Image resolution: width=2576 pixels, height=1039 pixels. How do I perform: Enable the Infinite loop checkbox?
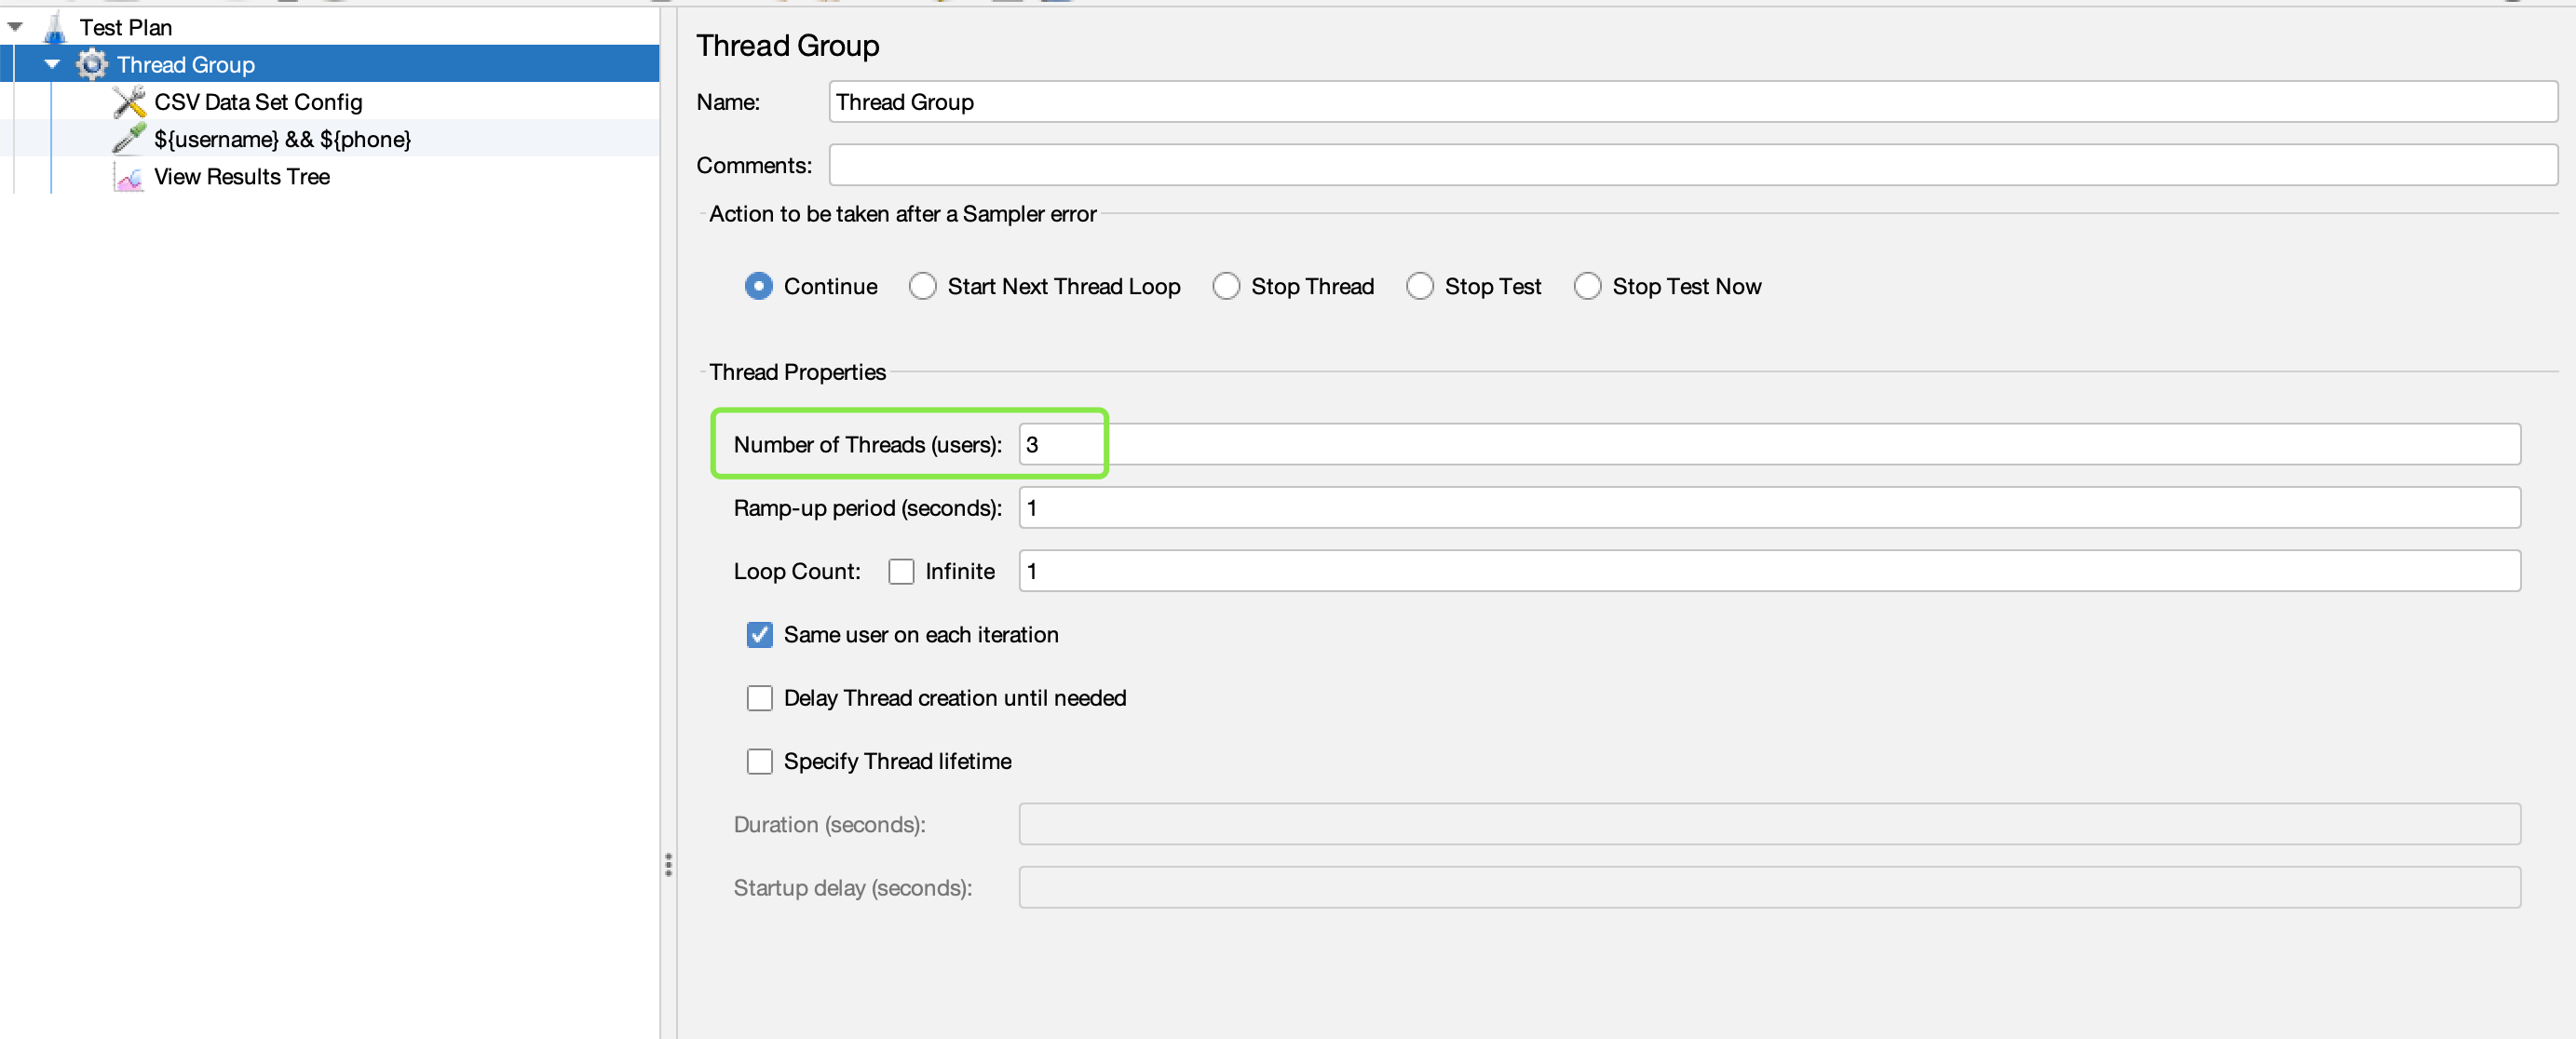tap(901, 572)
